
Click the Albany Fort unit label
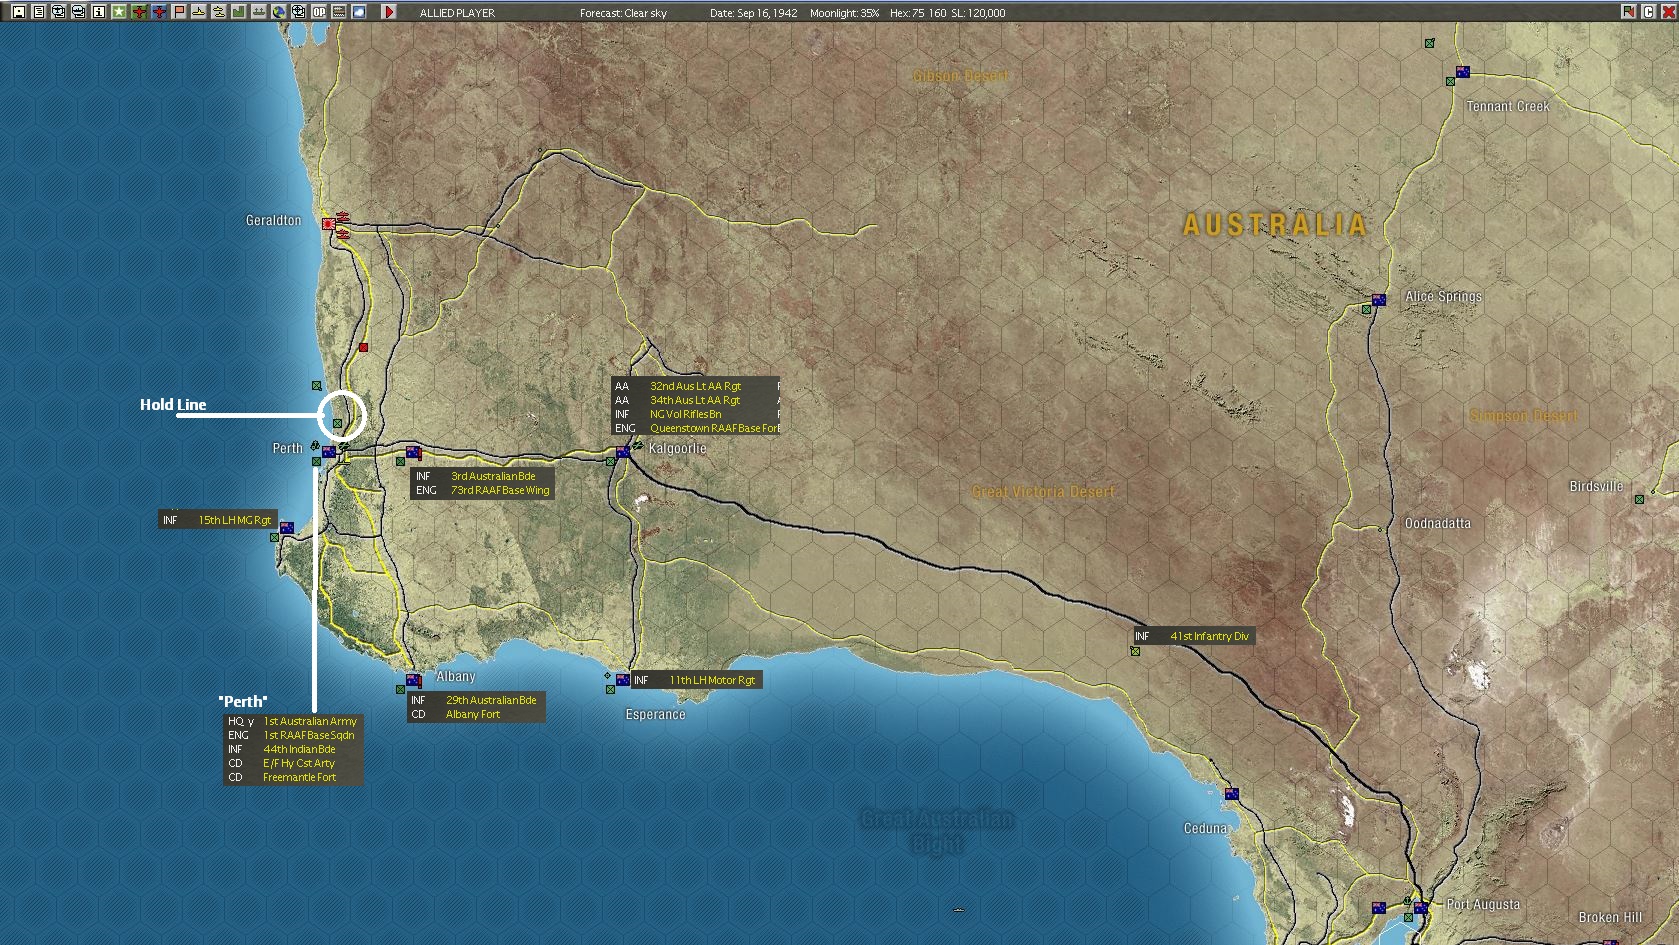click(x=473, y=715)
